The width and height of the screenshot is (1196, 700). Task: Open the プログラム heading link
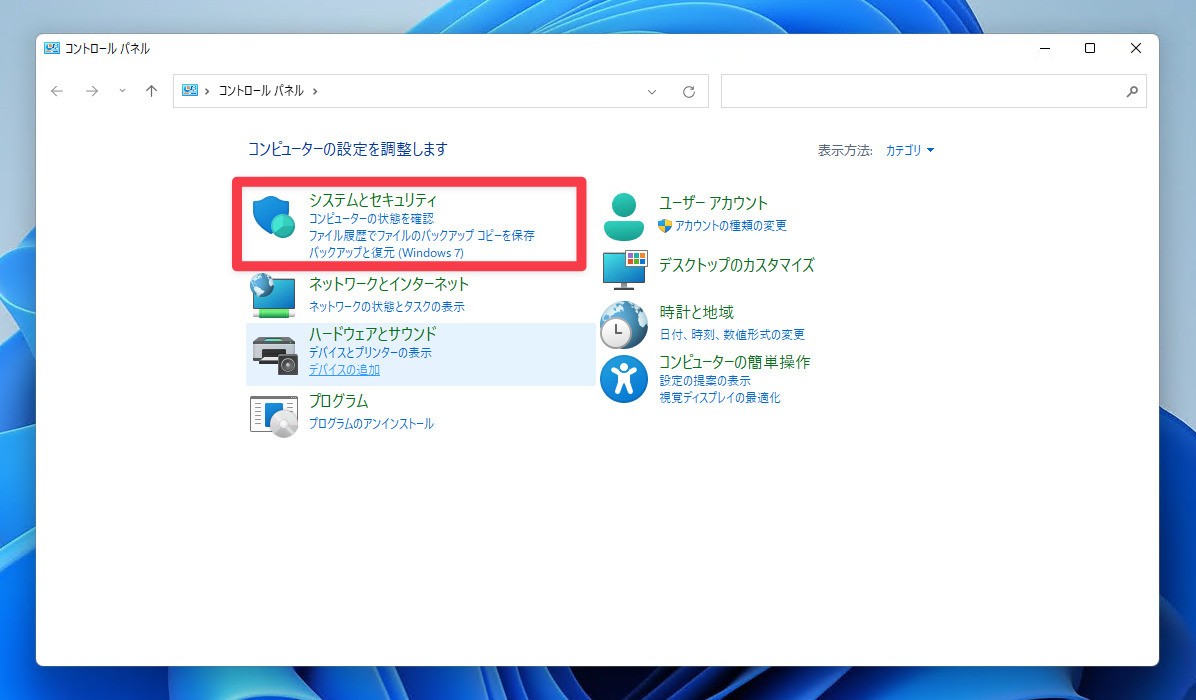click(338, 400)
